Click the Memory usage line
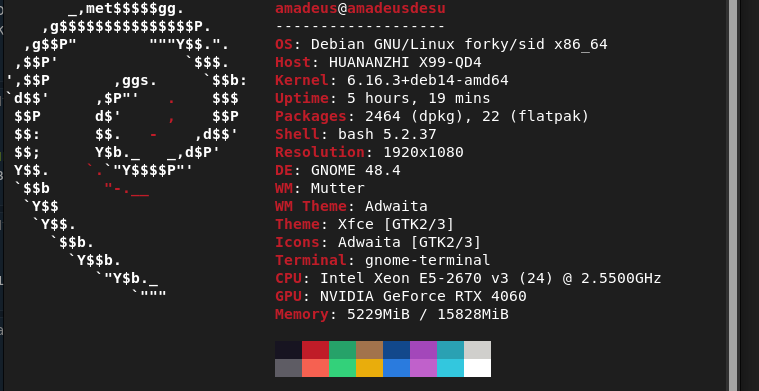This screenshot has width=759, height=391. pos(392,315)
